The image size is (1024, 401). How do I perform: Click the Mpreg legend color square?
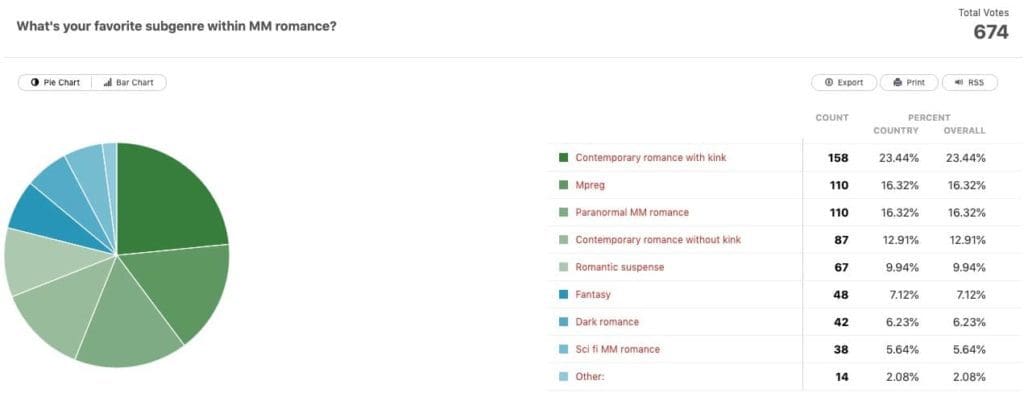click(564, 185)
